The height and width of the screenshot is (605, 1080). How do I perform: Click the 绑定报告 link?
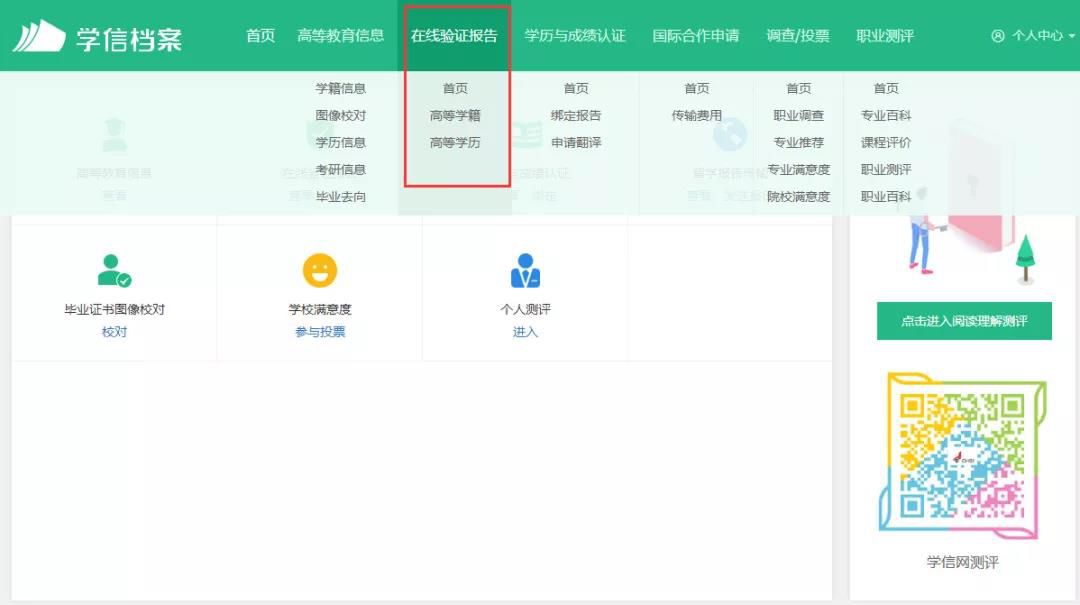point(575,115)
